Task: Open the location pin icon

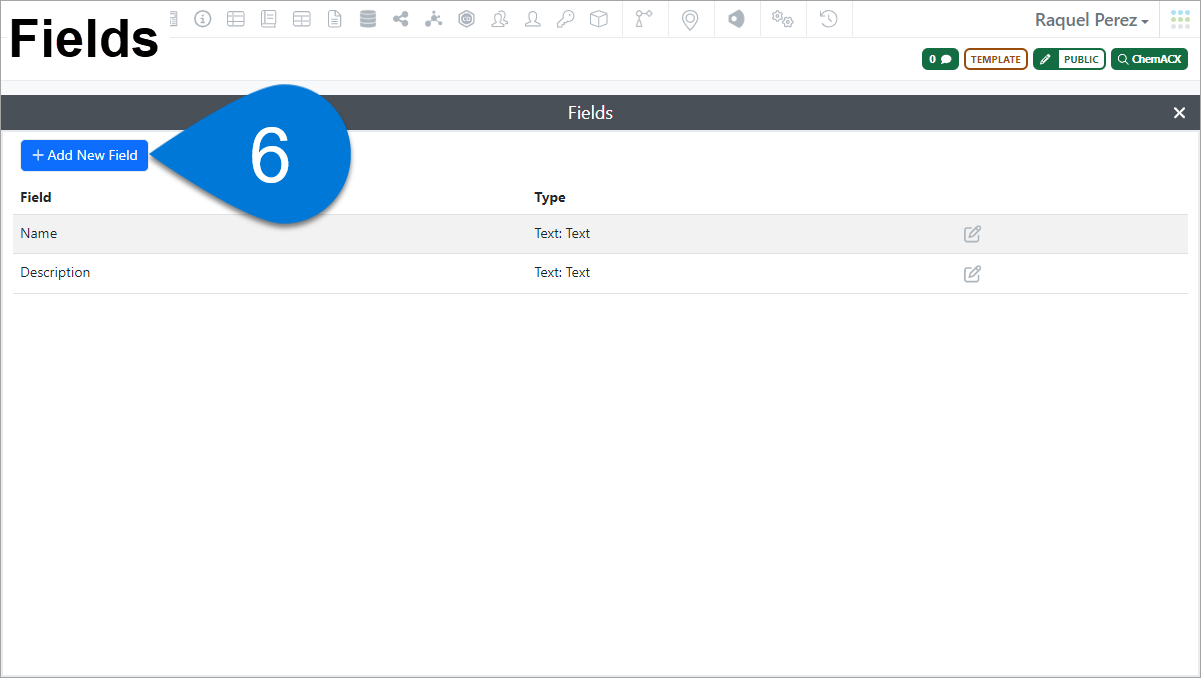Action: [x=690, y=20]
